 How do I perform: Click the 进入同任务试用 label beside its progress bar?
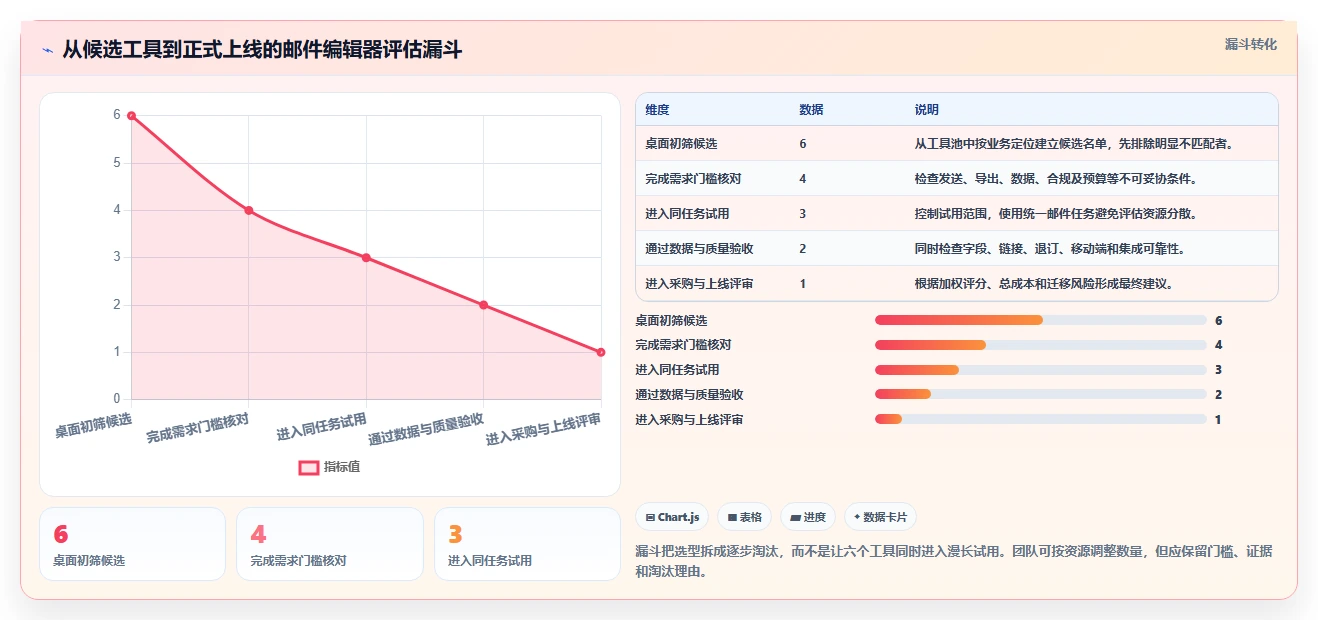coord(677,370)
